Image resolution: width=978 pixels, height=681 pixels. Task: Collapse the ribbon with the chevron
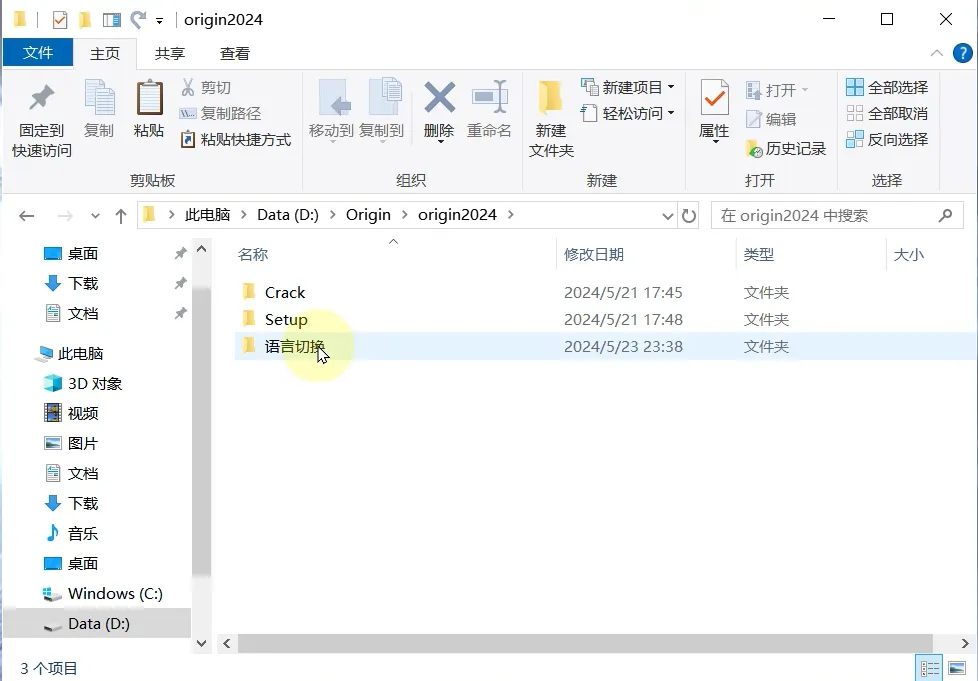click(x=936, y=53)
